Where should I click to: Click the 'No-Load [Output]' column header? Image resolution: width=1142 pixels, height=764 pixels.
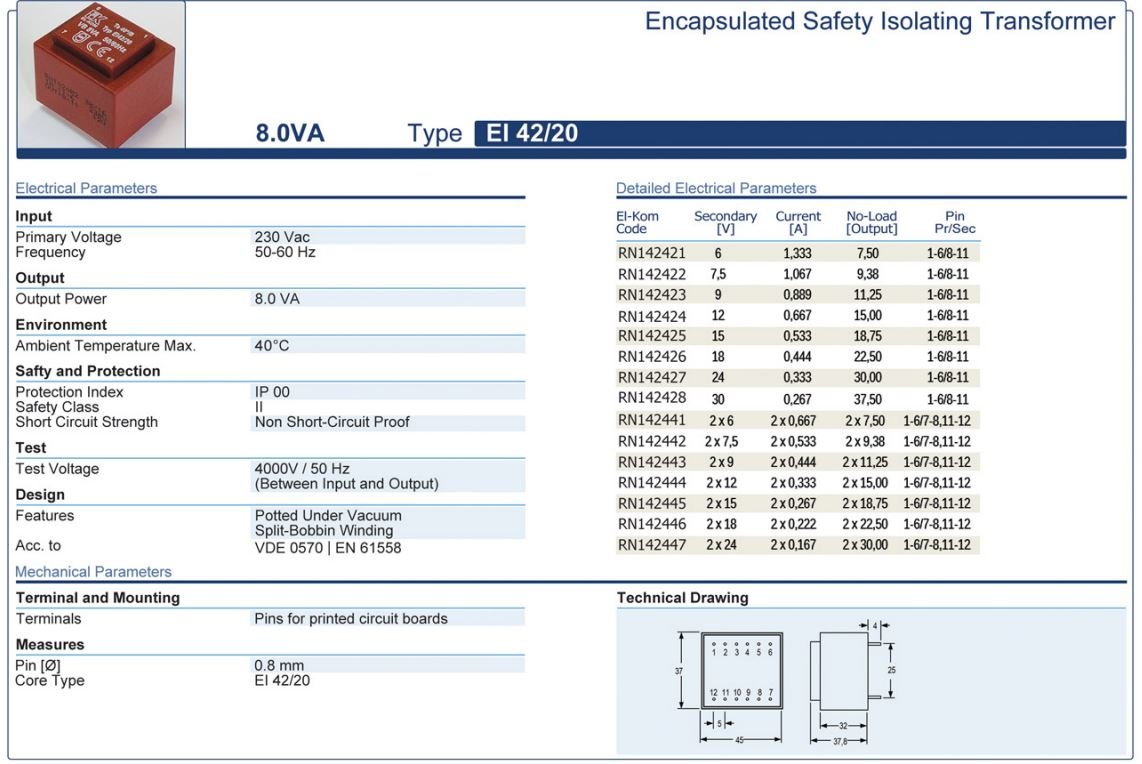click(871, 222)
